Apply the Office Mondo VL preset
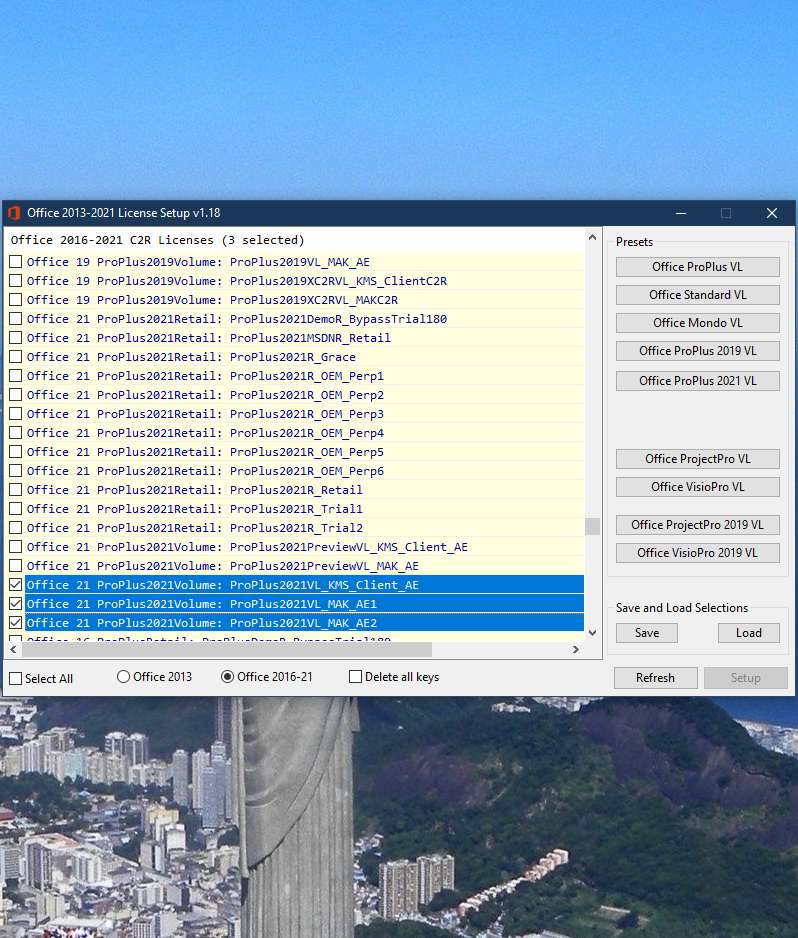This screenshot has height=938, width=798. (x=697, y=323)
